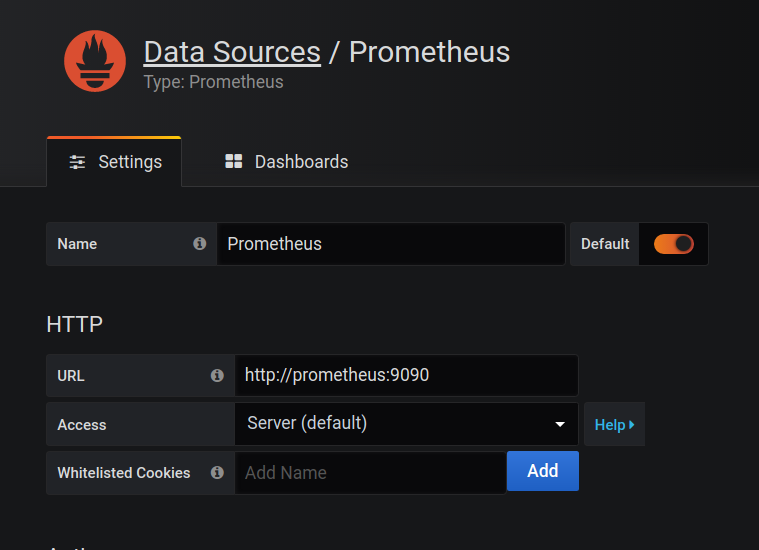The image size is (759, 550).
Task: Click the info icon beside Name
Action: [x=199, y=244]
